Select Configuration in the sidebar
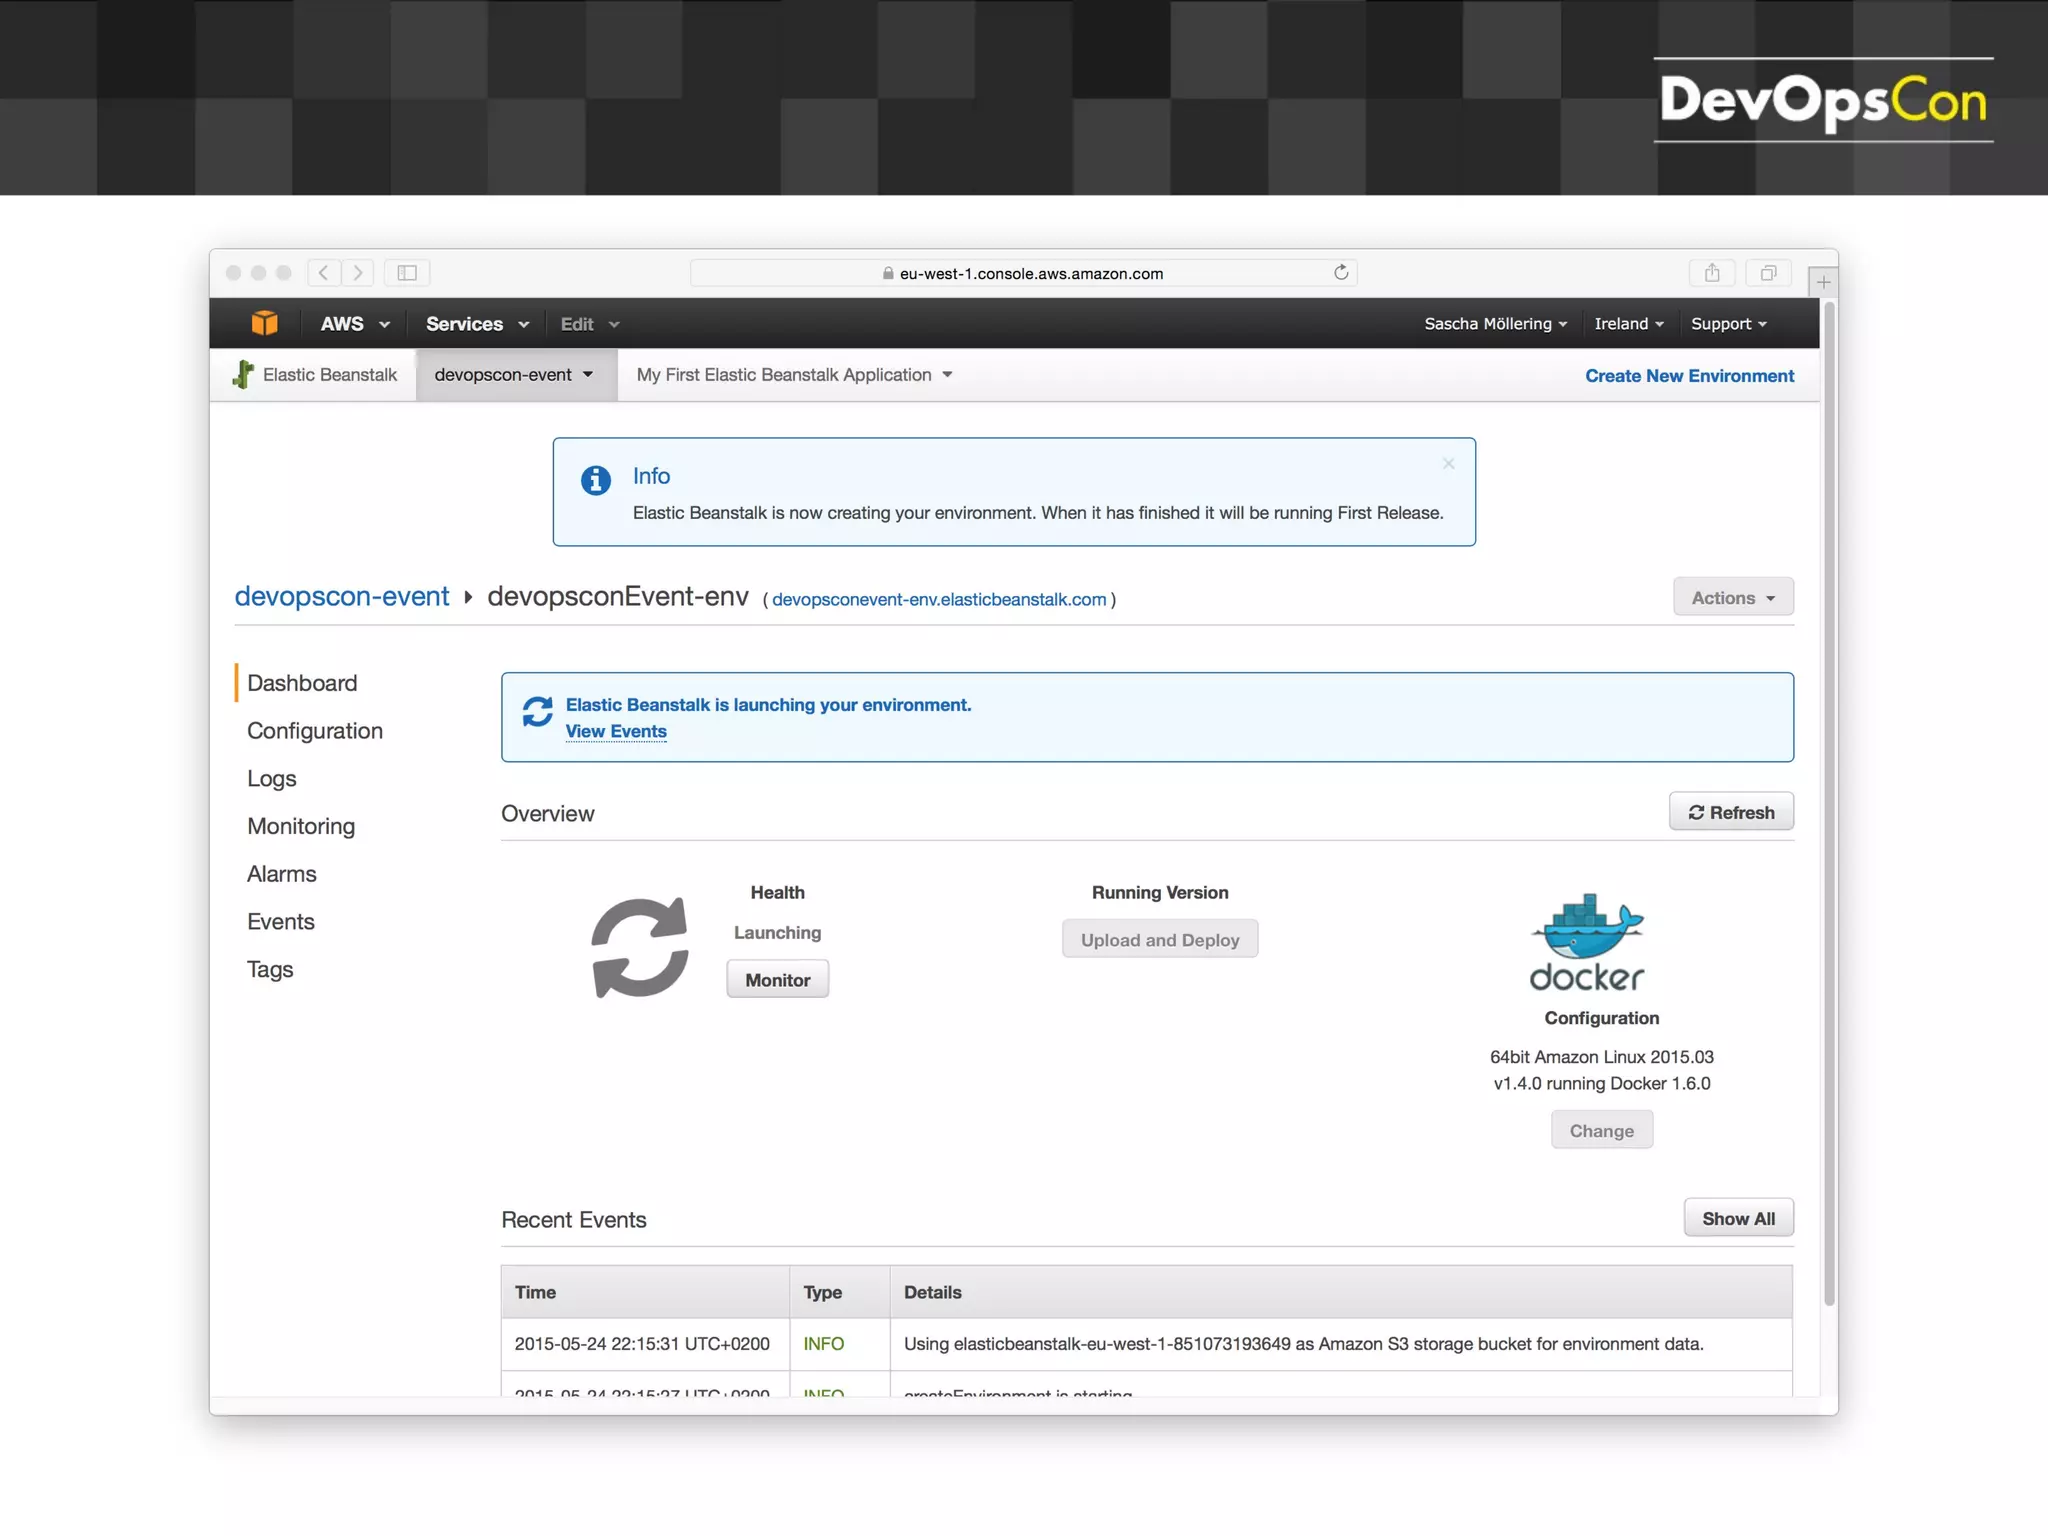This screenshot has width=2048, height=1536. pyautogui.click(x=315, y=731)
